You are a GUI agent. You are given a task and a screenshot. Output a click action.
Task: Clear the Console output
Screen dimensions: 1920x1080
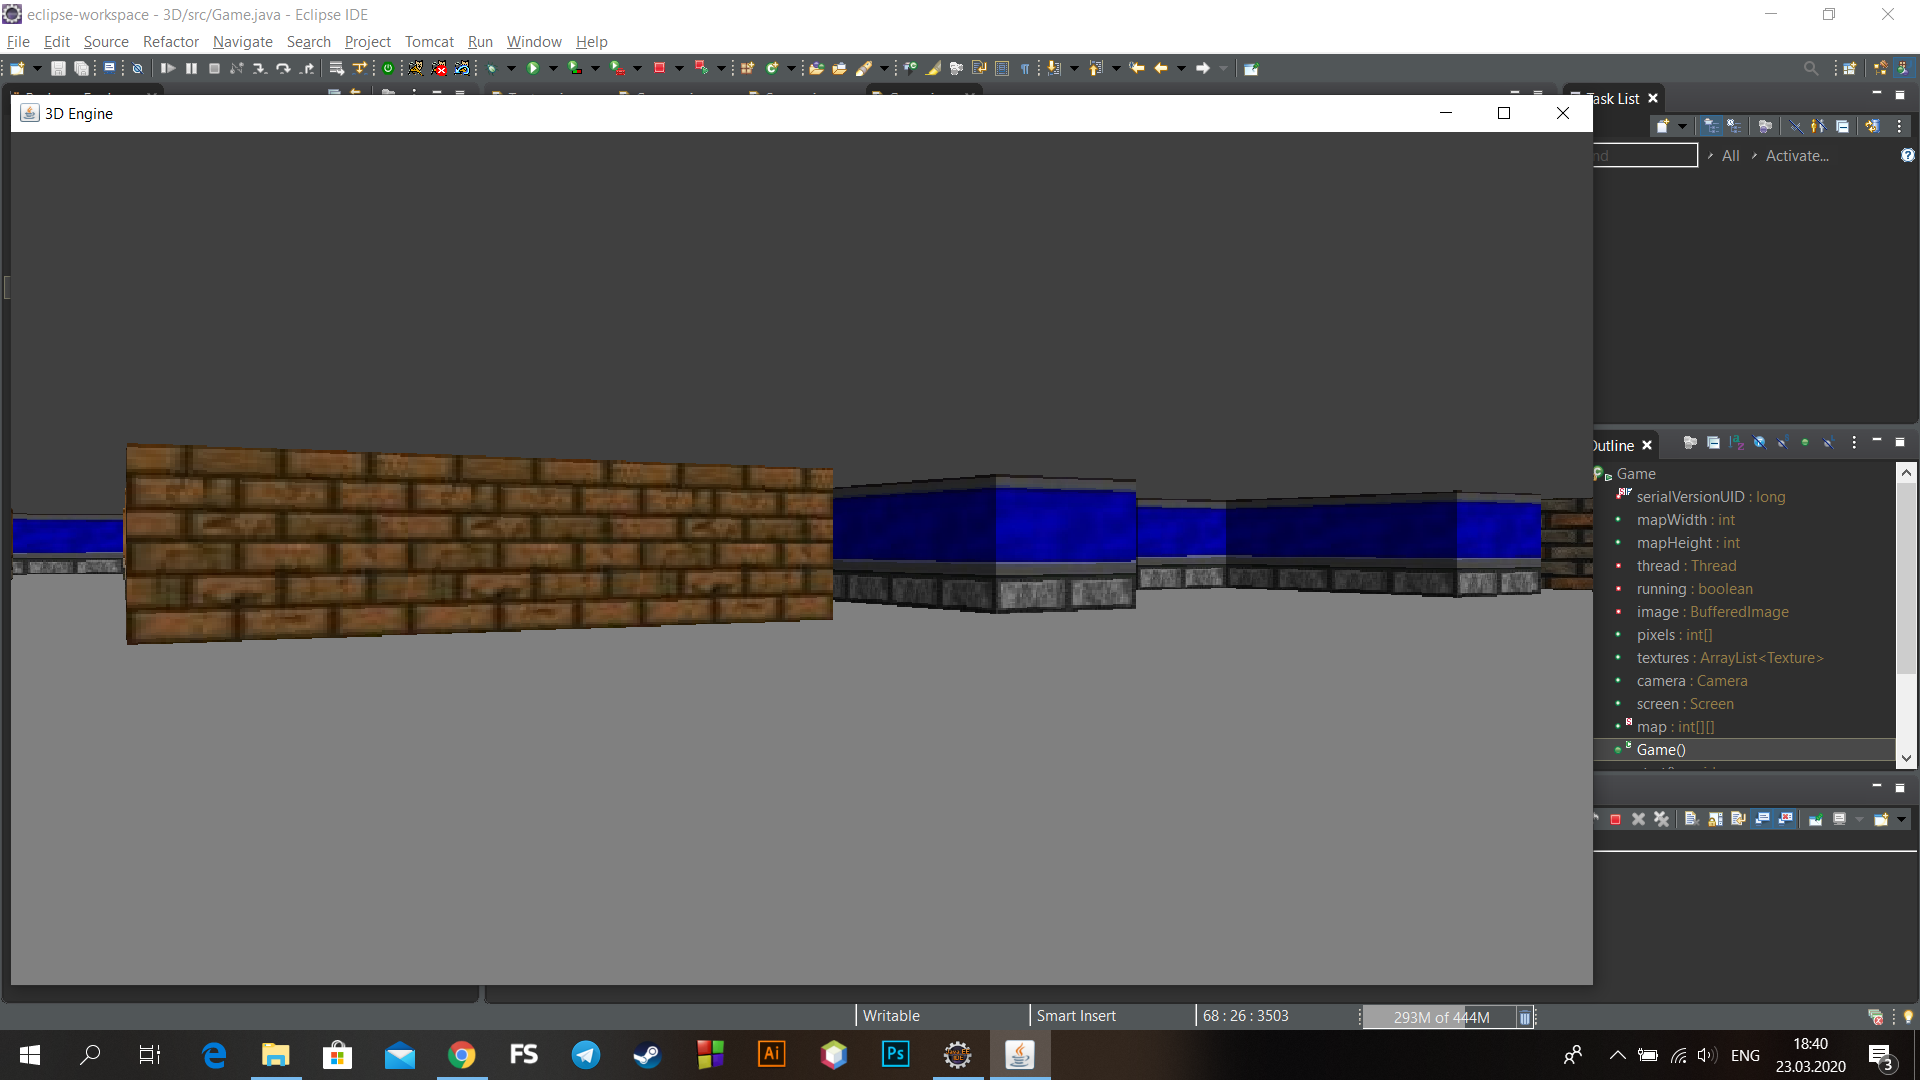pyautogui.click(x=1691, y=819)
